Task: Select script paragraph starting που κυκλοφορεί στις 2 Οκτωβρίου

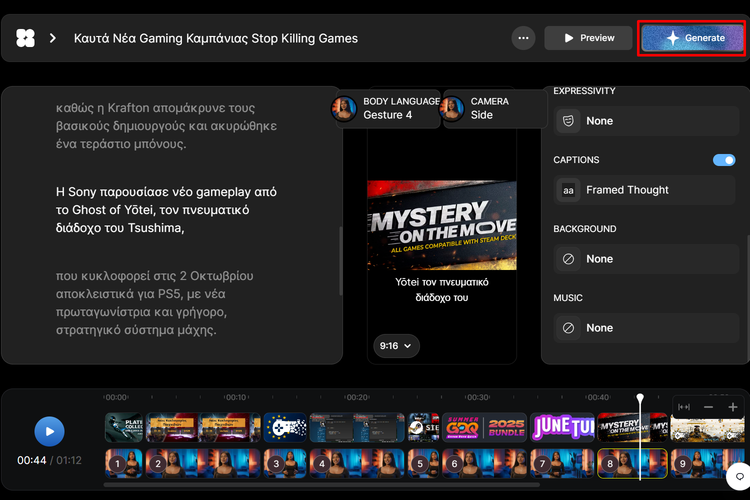Action: coord(155,302)
